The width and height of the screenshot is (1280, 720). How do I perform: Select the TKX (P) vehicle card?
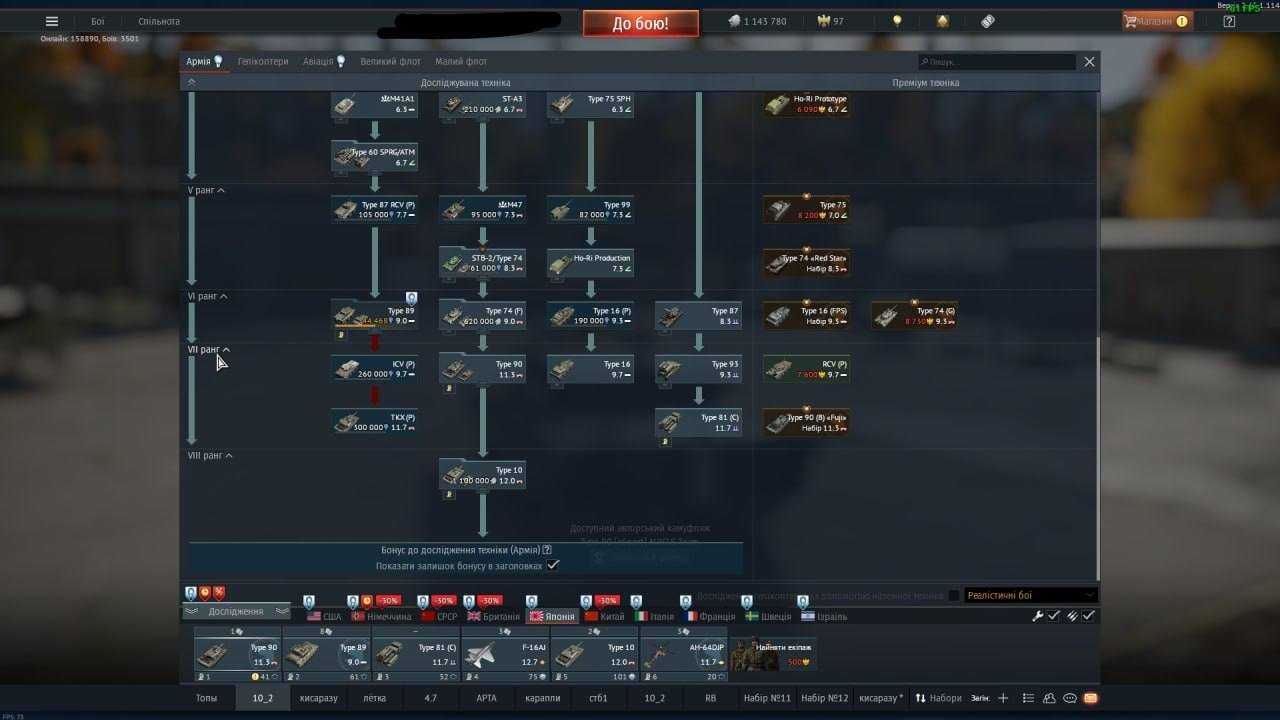[375, 422]
